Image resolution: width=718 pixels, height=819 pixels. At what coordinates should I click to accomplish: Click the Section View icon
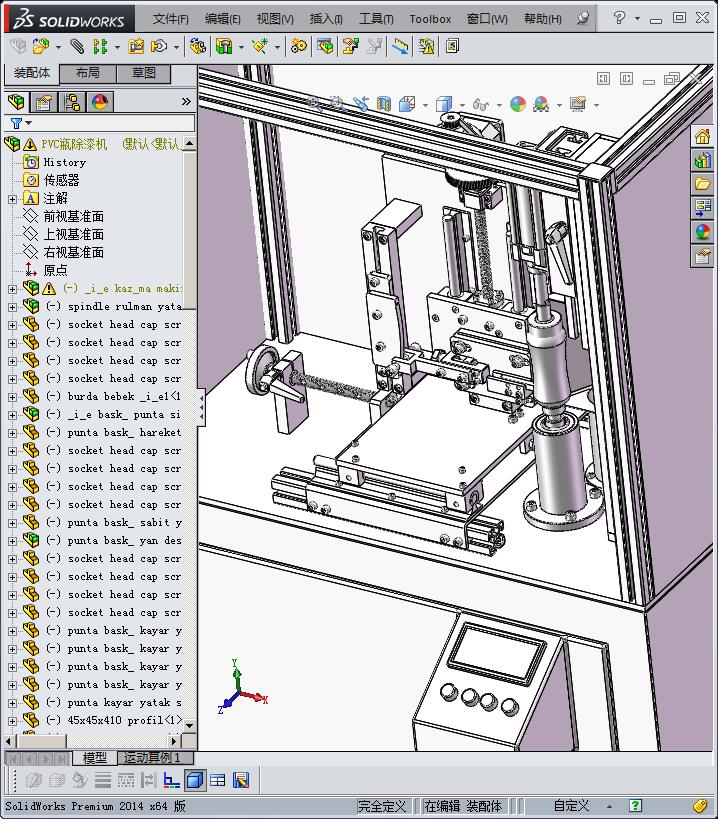(x=384, y=104)
